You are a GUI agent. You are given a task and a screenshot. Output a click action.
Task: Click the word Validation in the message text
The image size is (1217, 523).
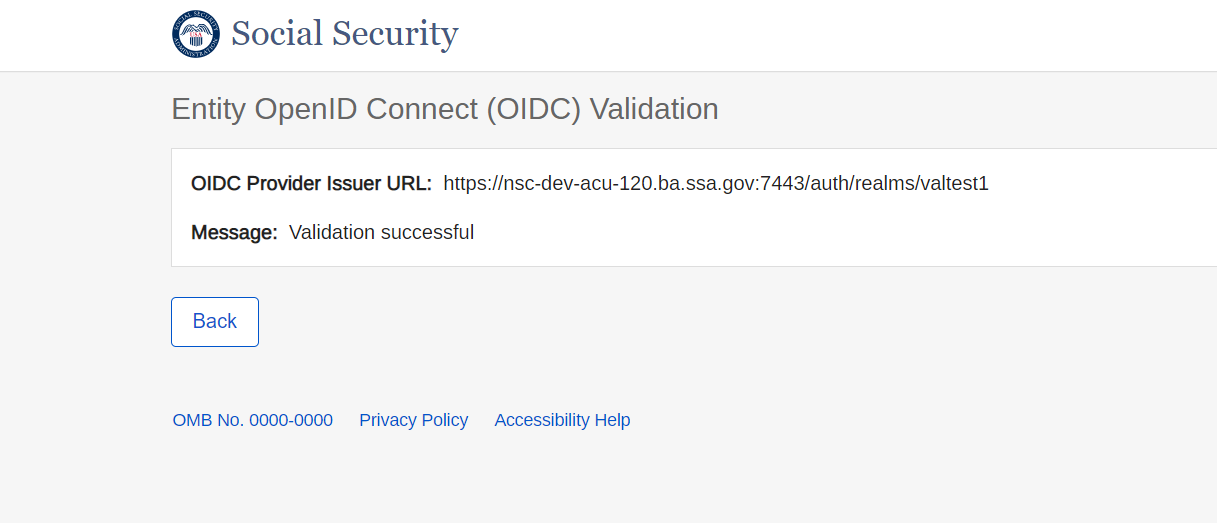coord(332,233)
